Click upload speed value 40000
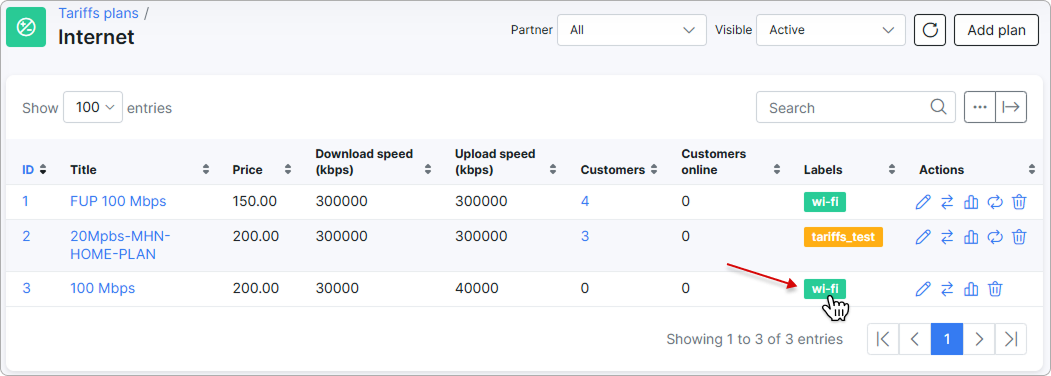This screenshot has width=1051, height=376. point(477,289)
